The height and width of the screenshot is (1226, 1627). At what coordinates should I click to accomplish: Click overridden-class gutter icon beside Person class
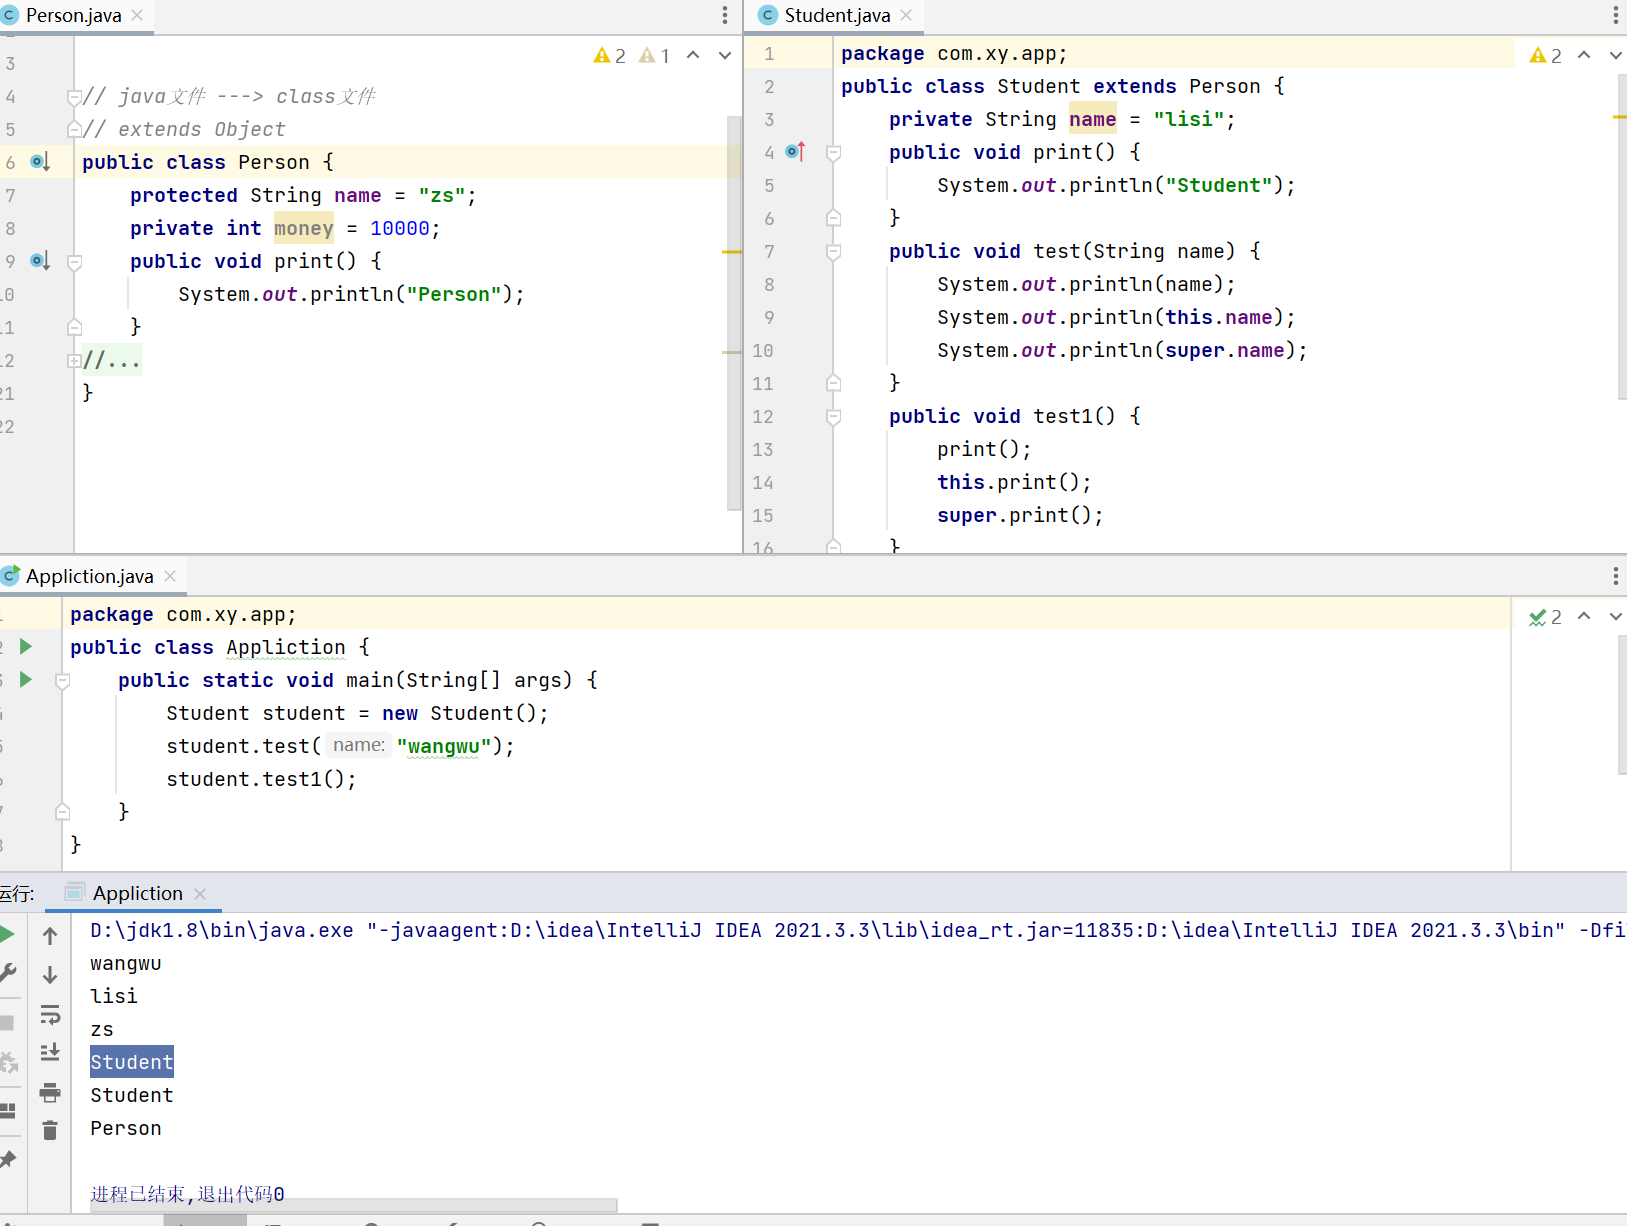[40, 161]
